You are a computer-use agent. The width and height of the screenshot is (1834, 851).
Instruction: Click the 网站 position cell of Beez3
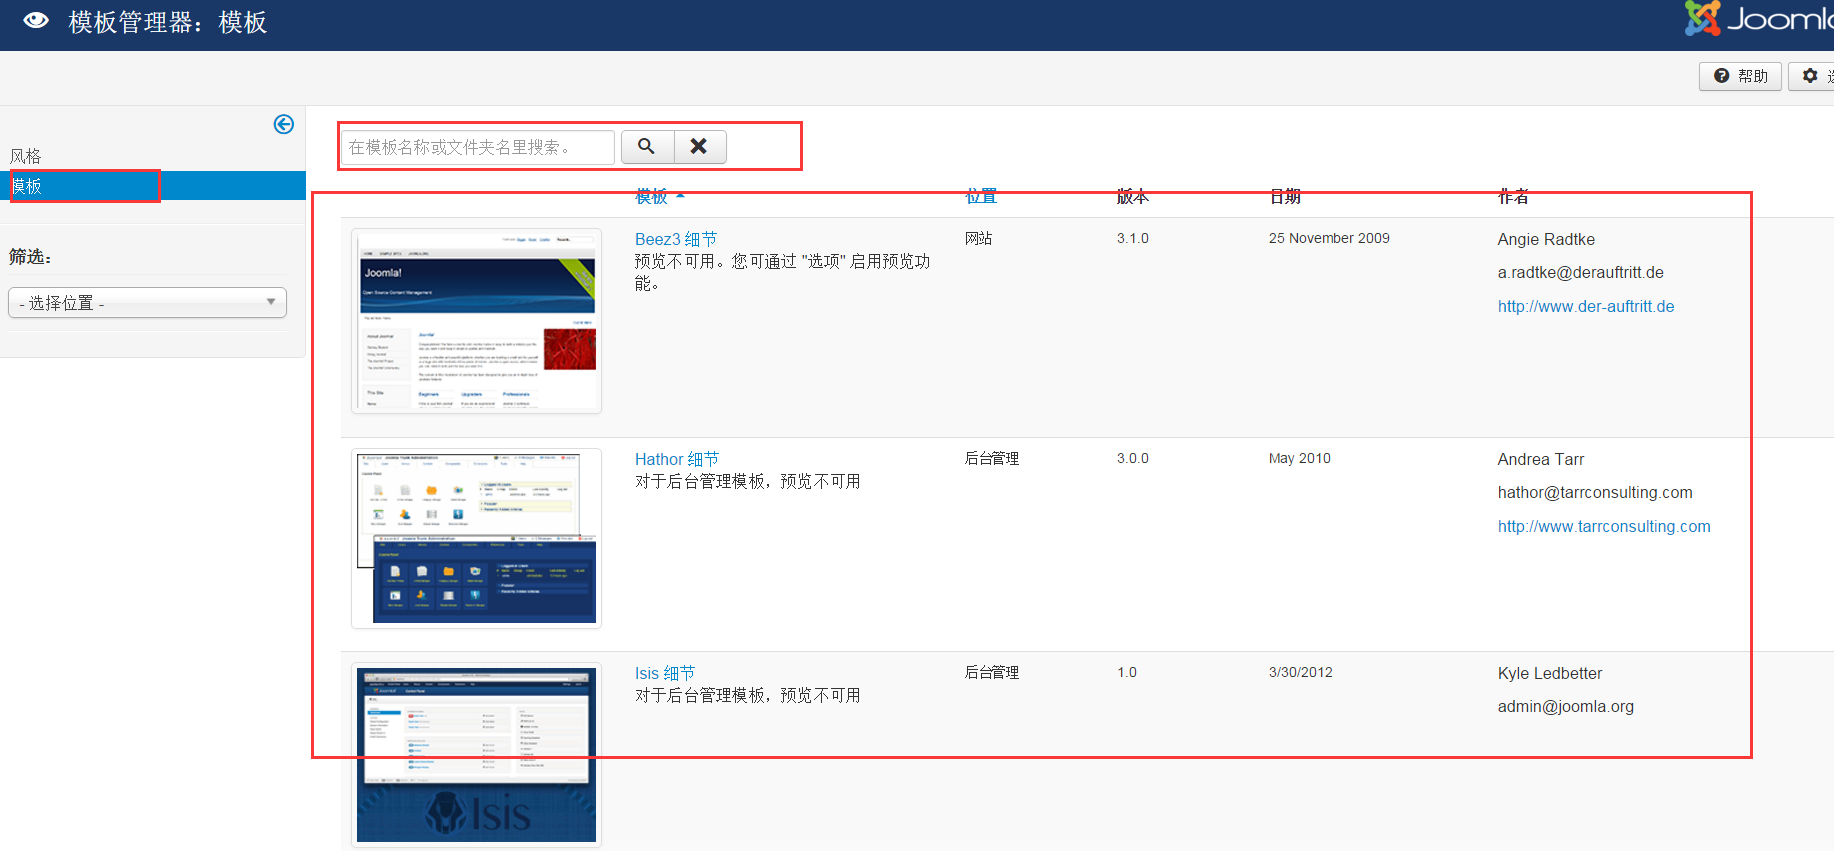tap(979, 238)
